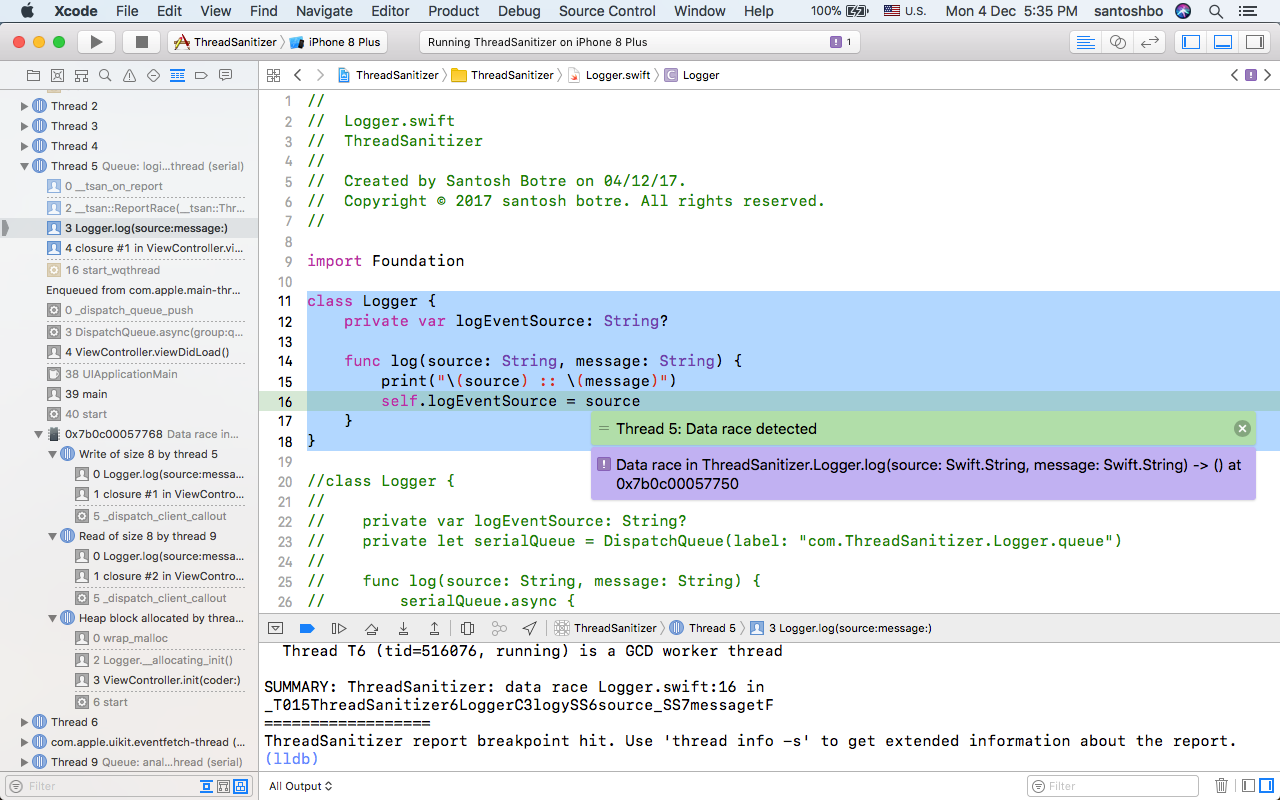1280x800 pixels.
Task: Select ThreadSanitizer scheme in toolbar
Action: coord(224,42)
